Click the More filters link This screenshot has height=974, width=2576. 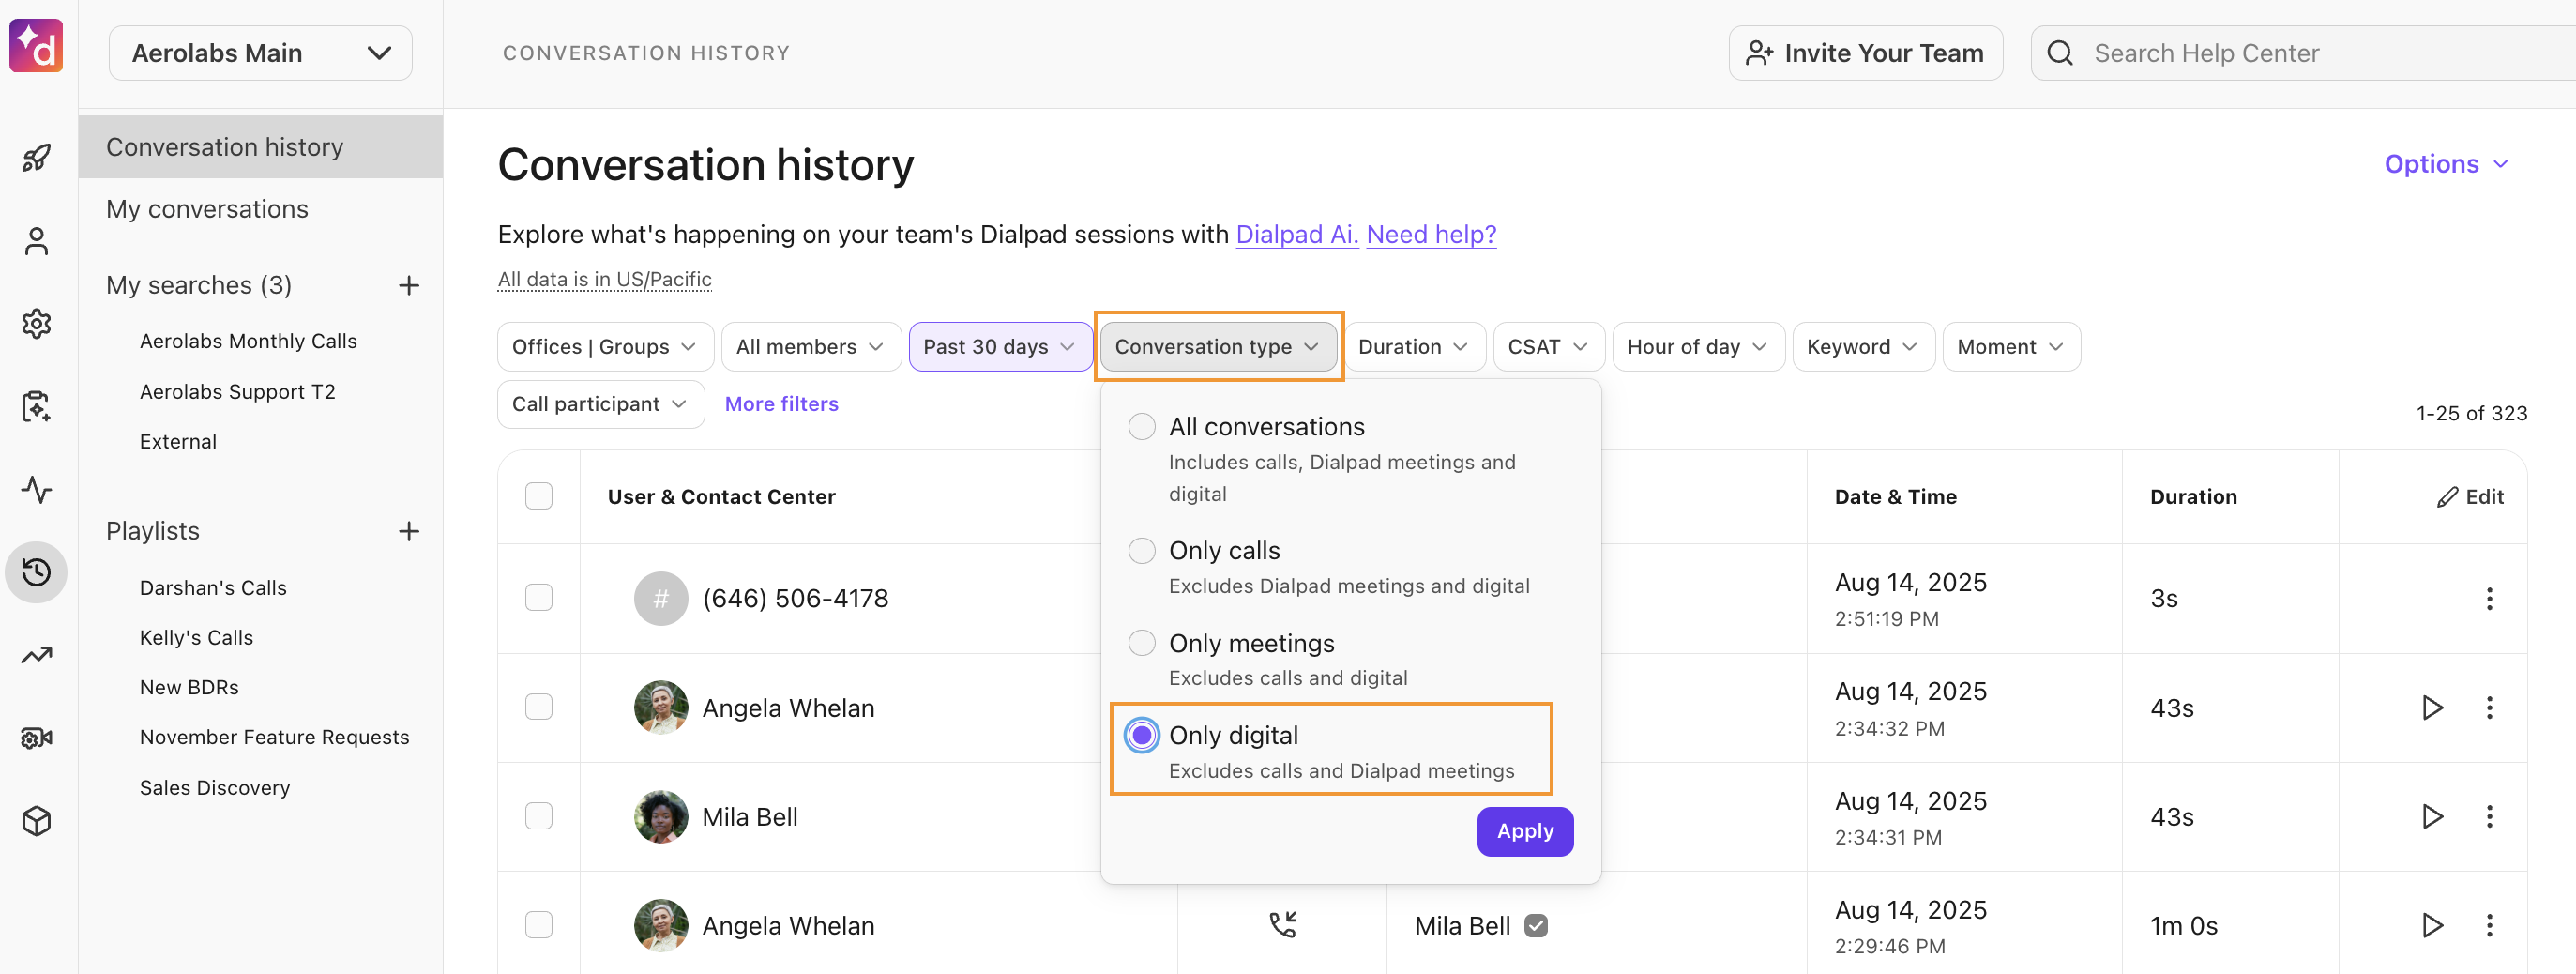pos(781,405)
